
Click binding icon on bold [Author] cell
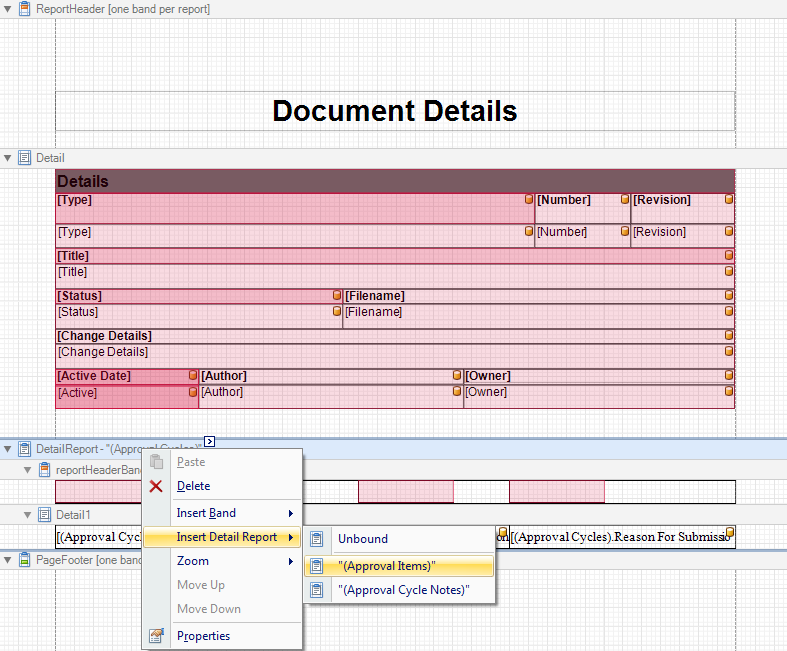[457, 375]
